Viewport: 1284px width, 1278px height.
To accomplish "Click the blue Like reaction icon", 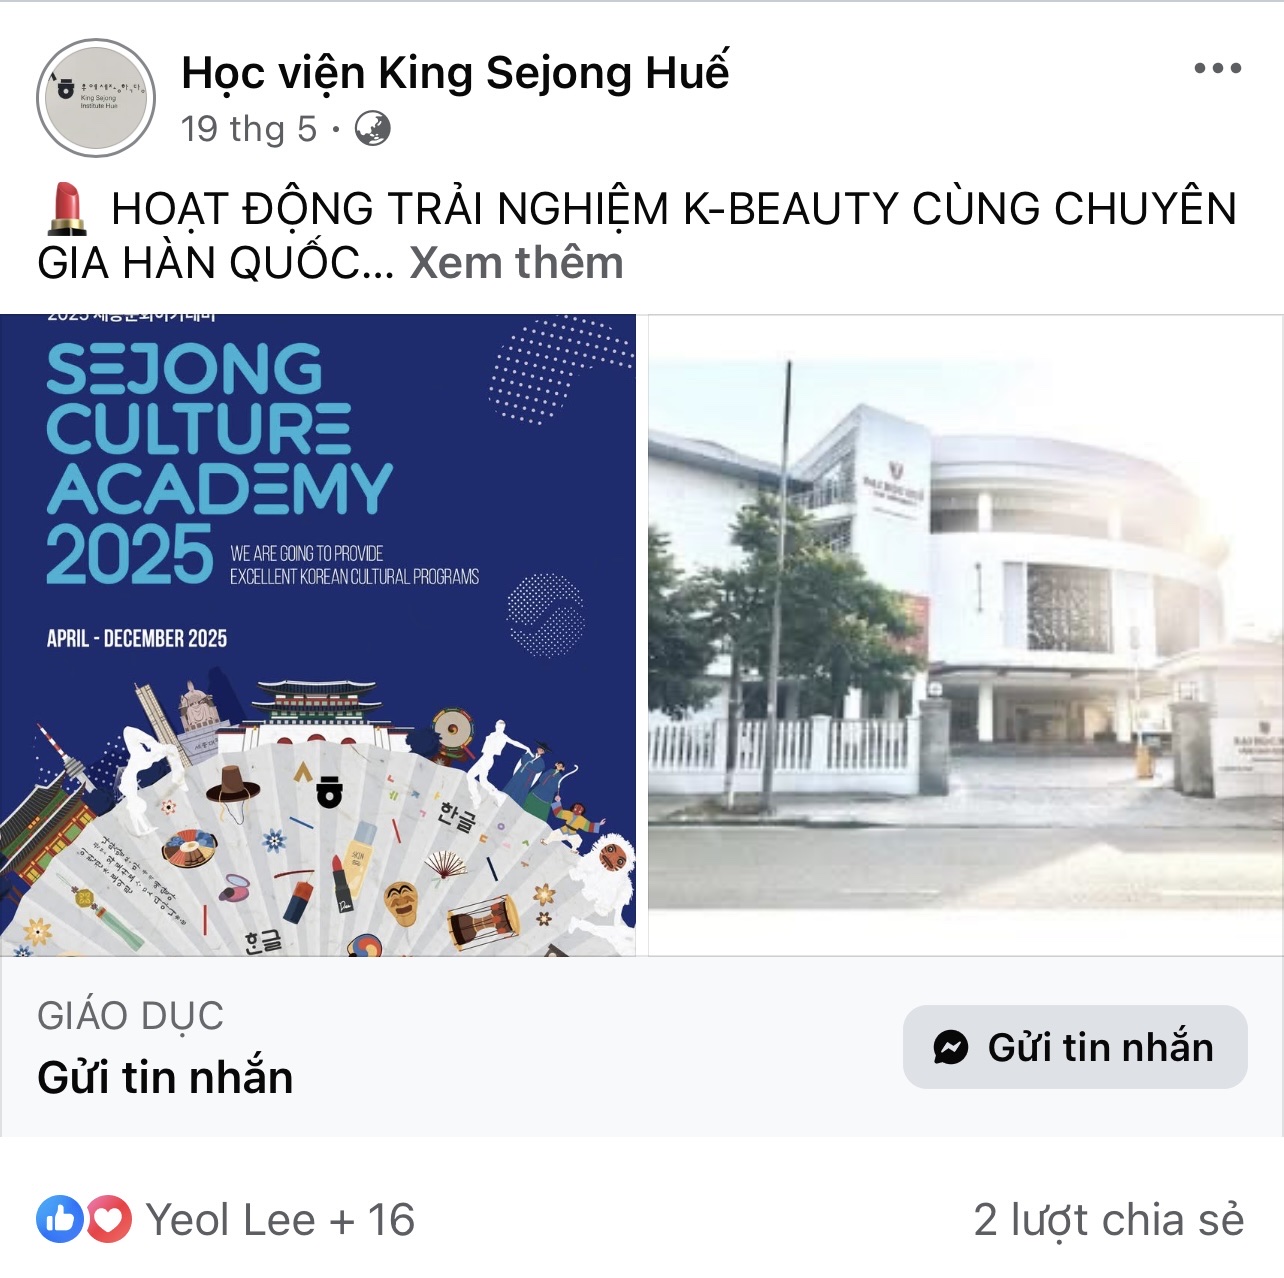I will point(60,1219).
